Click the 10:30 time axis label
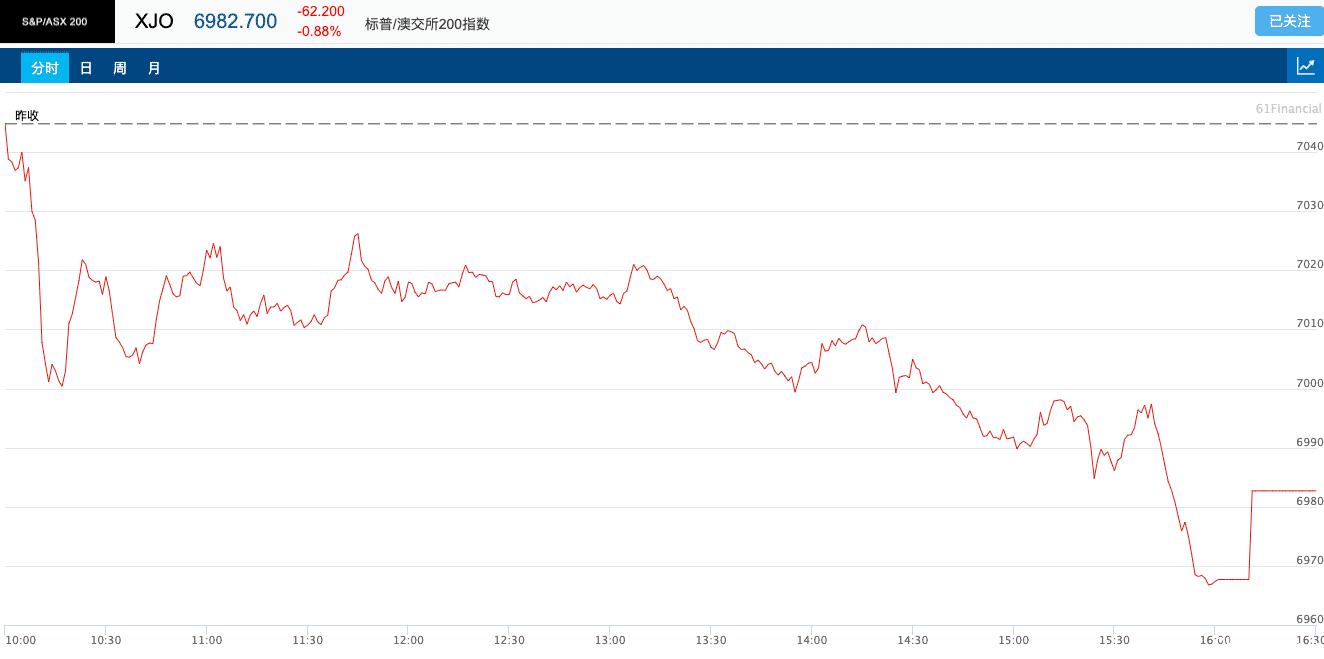1324x659 pixels. (x=106, y=640)
